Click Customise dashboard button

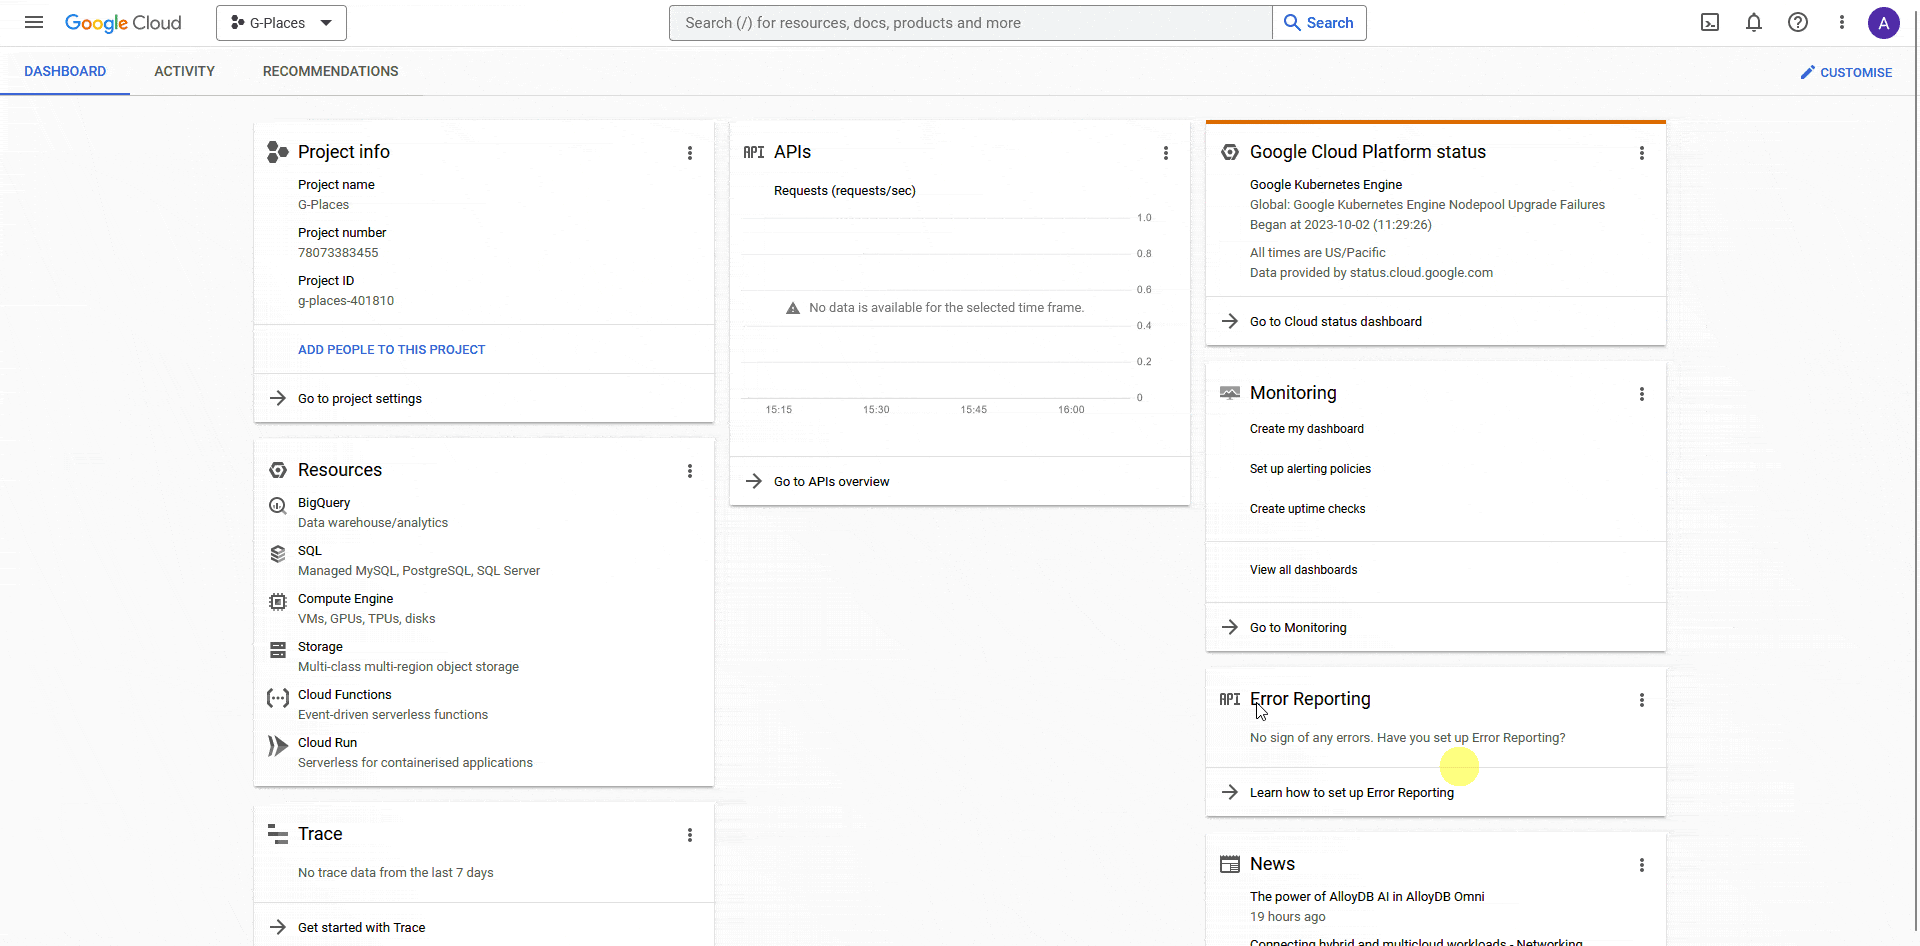click(x=1846, y=72)
